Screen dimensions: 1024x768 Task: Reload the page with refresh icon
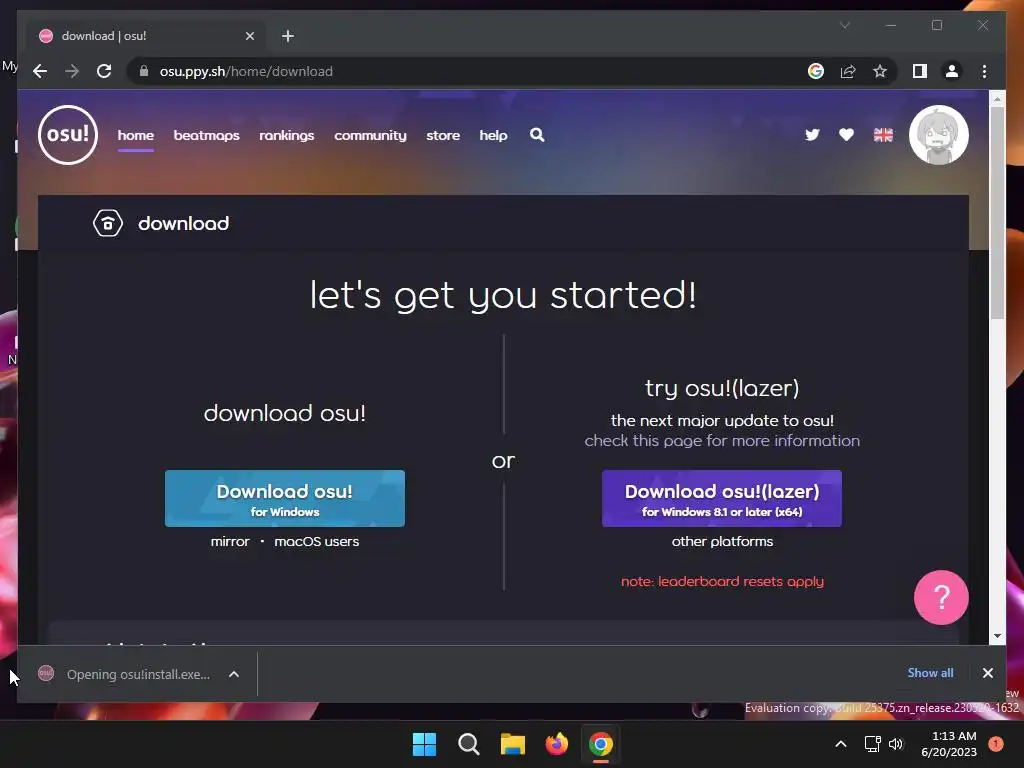click(x=104, y=71)
